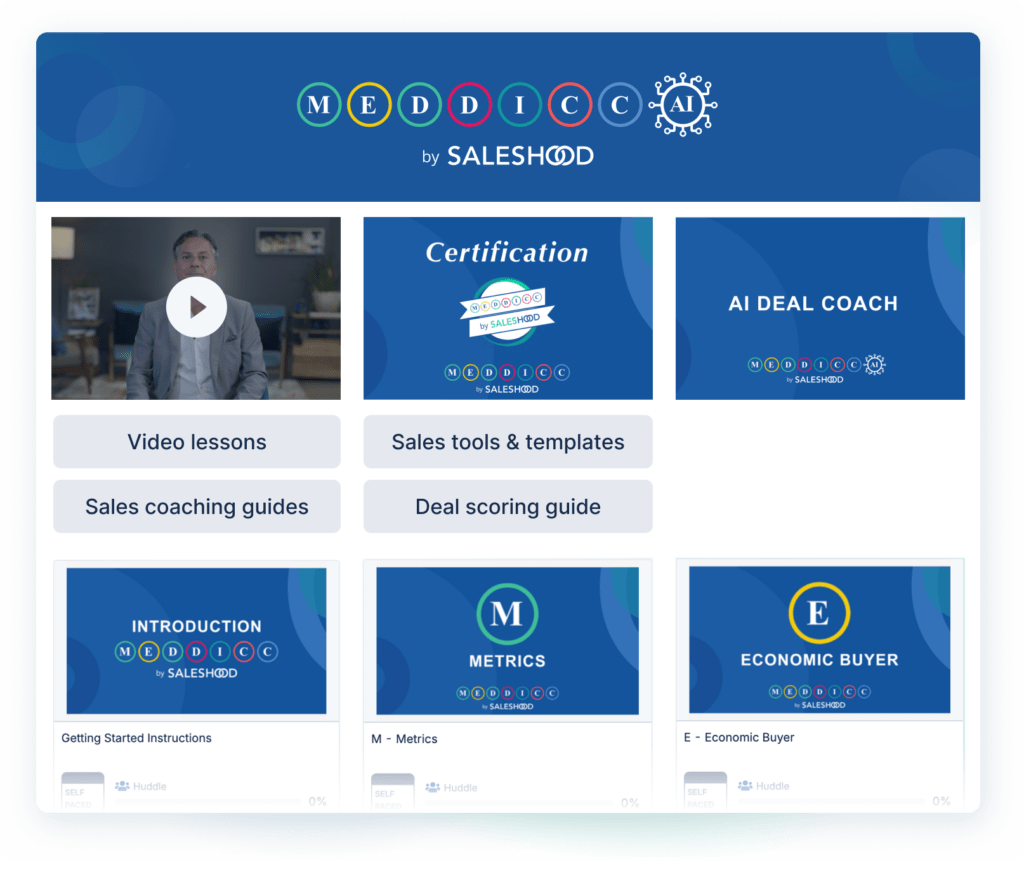Click the AI gear icon in header banner
Screen dimensions: 1024x870
(682, 105)
